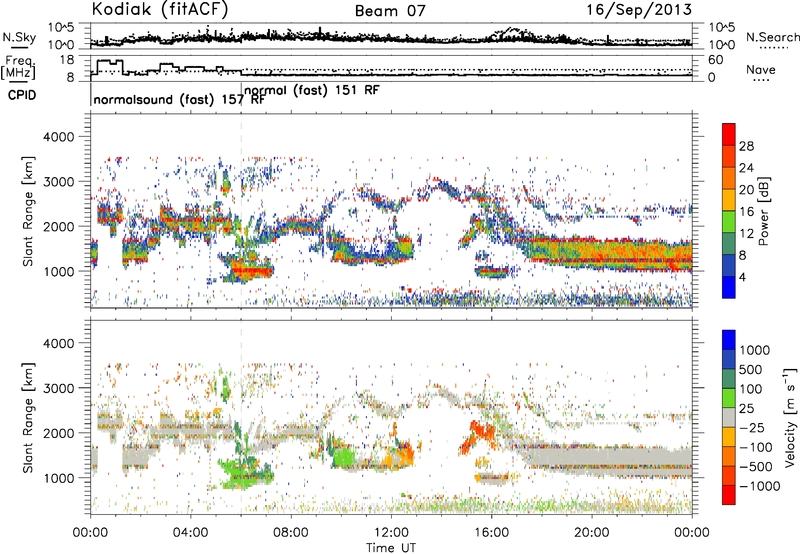Click gray ground scatter band near 20:00
Viewport: 800px width, 554px height.
[x=592, y=462]
